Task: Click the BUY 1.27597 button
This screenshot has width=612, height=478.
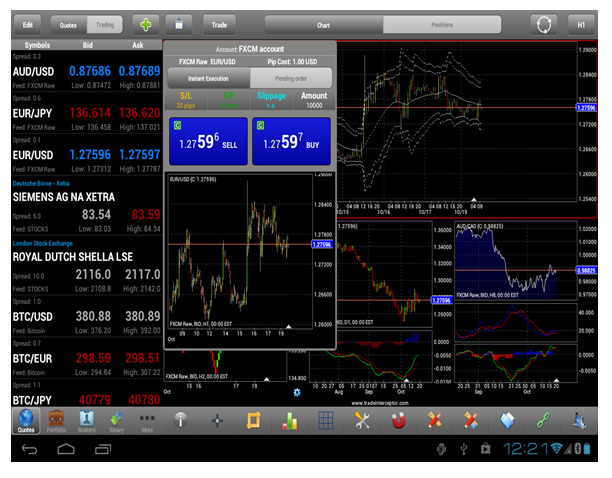Action: coord(291,141)
